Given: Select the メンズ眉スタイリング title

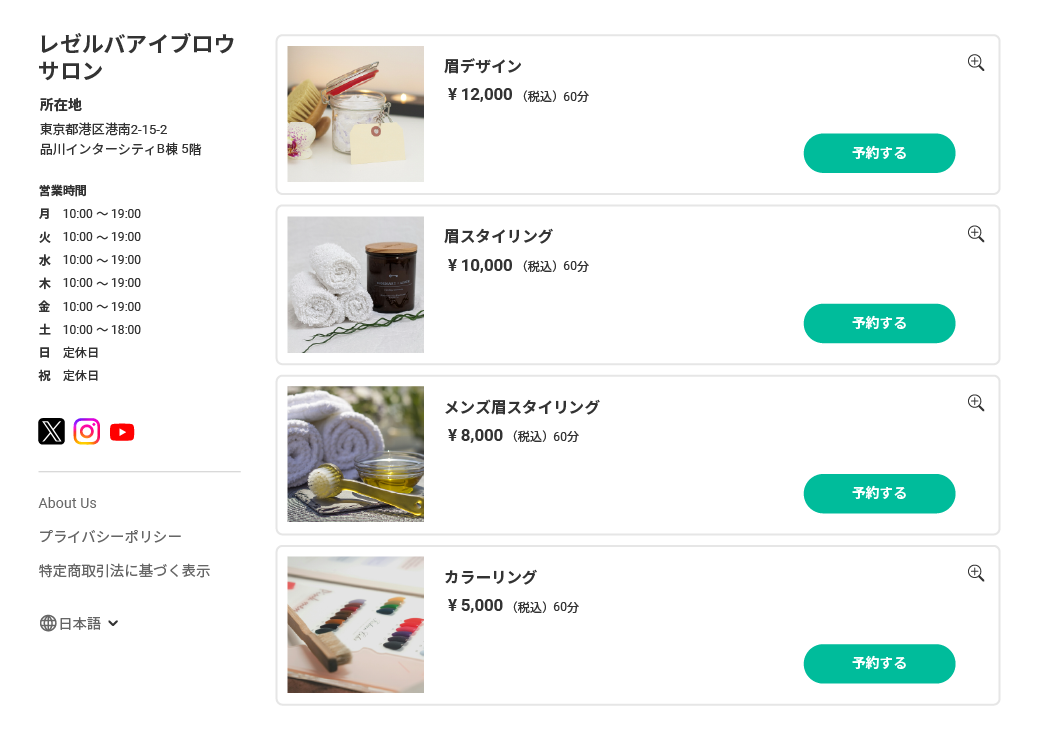Looking at the screenshot, I should pos(522,407).
